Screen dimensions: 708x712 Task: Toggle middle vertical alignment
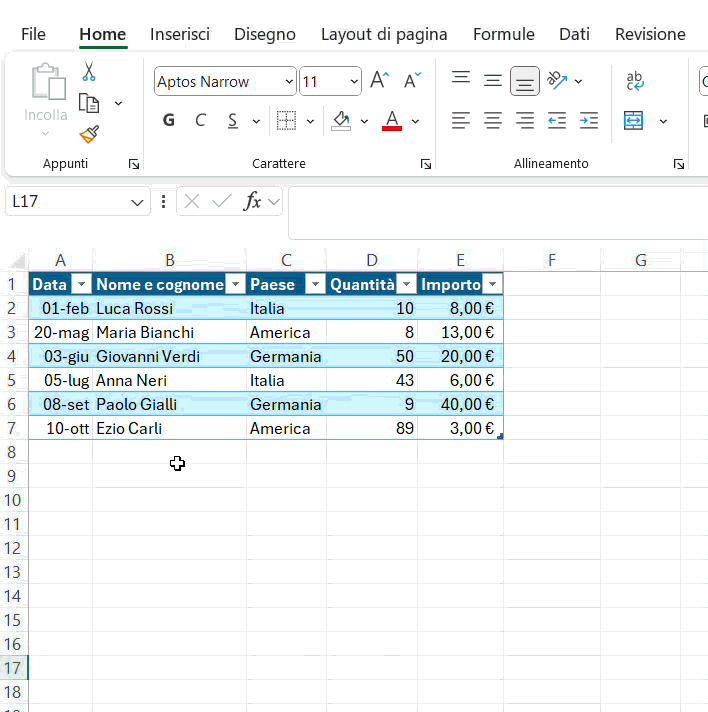[x=493, y=81]
